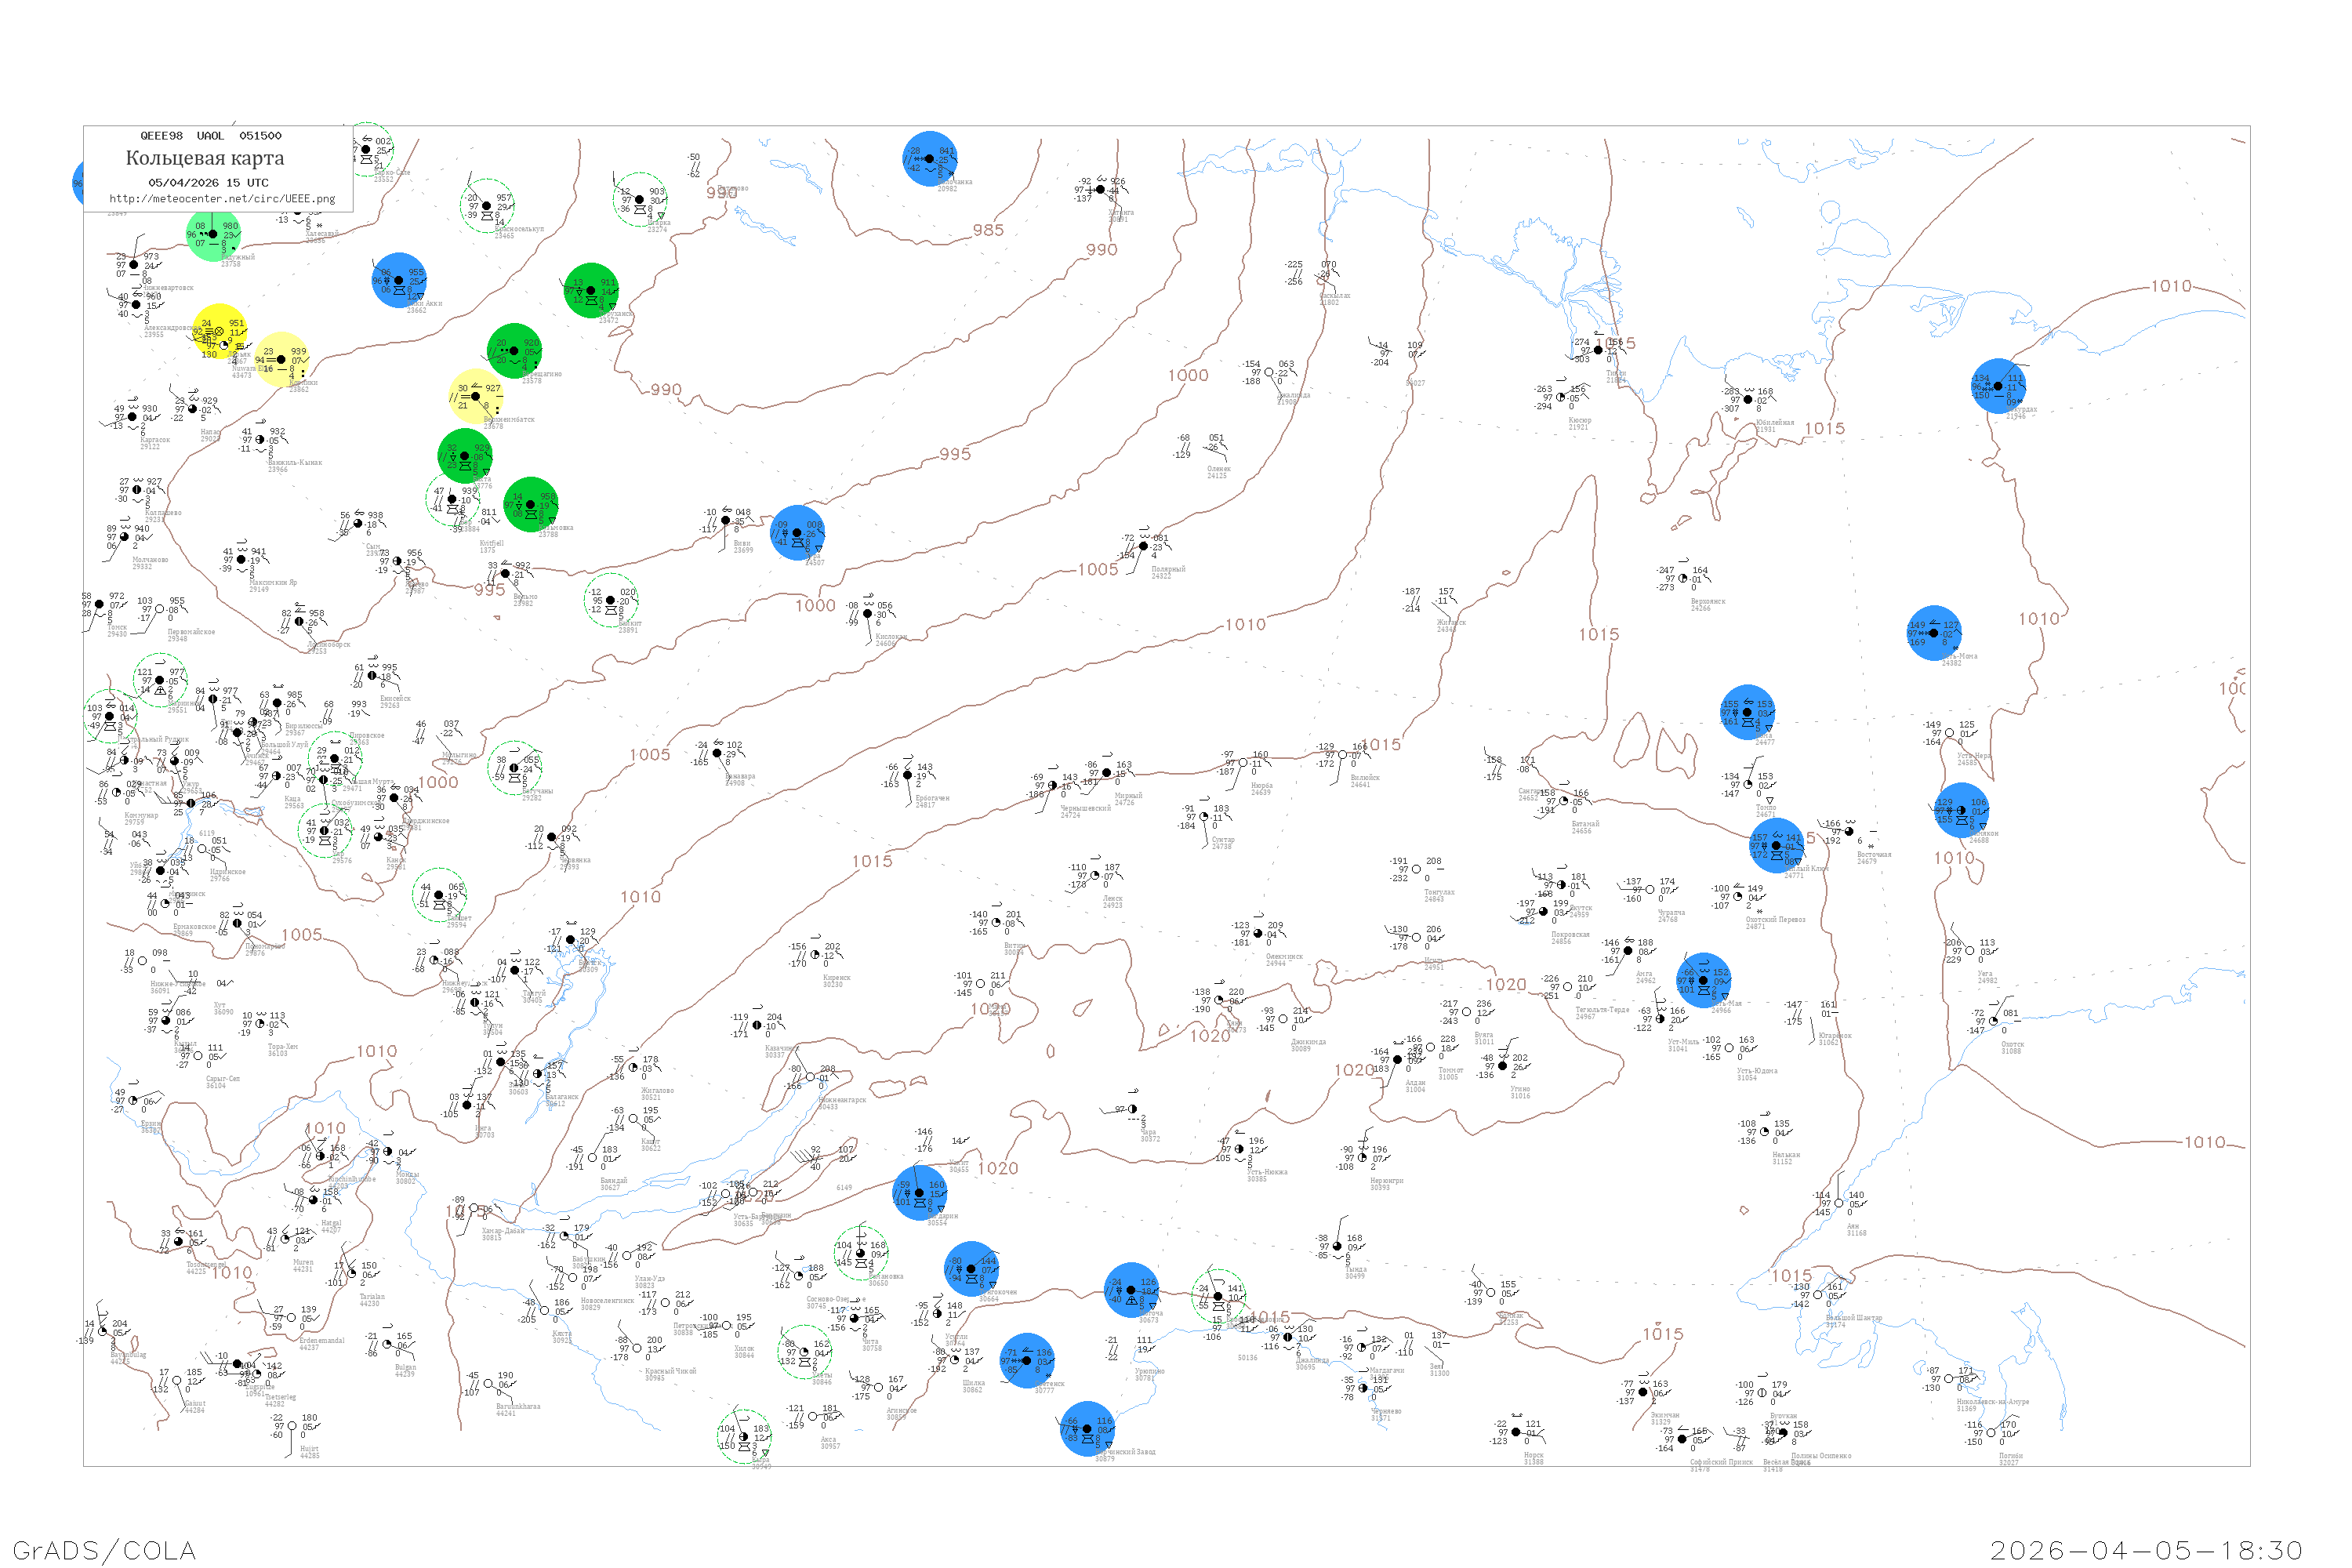Click the blue marker at Оймякон station
The width and height of the screenshot is (2352, 1568).
[x=1961, y=810]
